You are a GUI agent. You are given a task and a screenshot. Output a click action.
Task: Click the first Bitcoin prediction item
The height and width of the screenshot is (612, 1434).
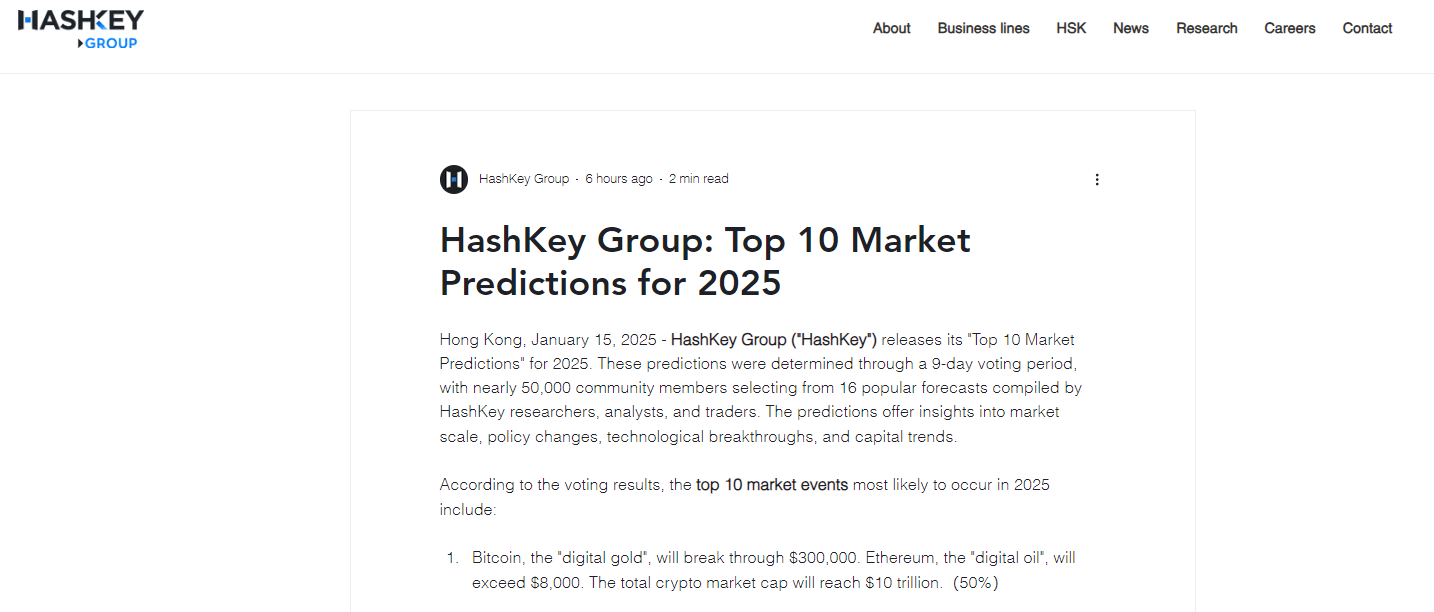tap(773, 570)
